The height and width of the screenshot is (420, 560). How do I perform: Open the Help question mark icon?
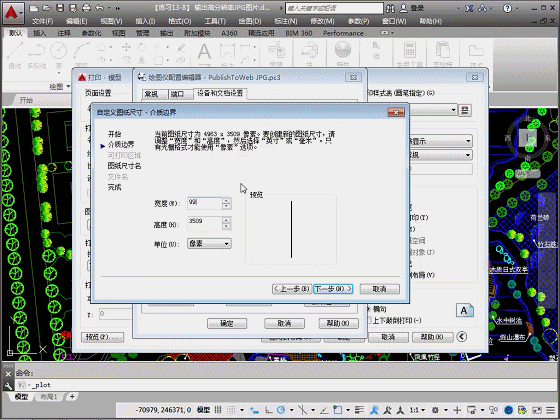click(507, 8)
